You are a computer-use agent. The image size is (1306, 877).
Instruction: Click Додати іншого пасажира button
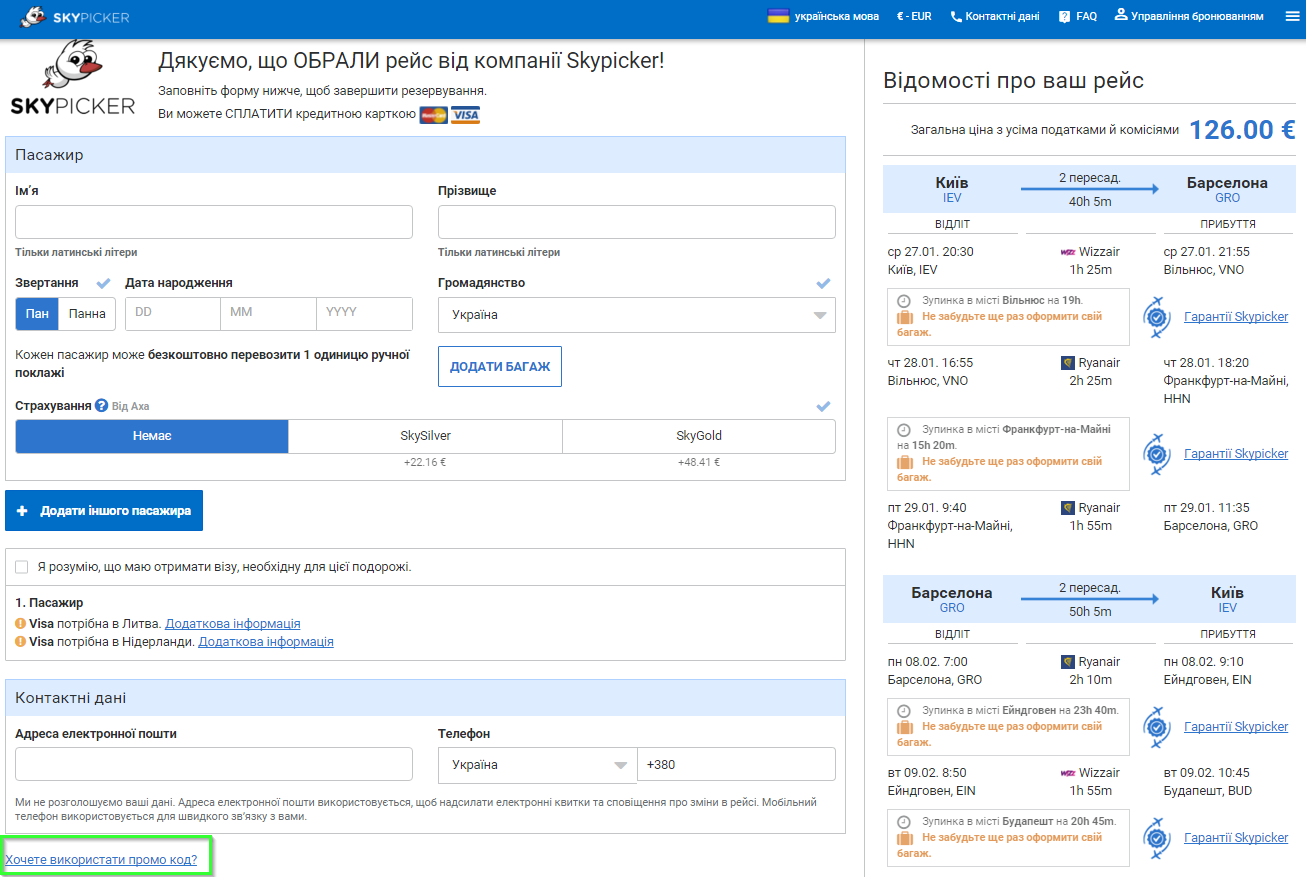pyautogui.click(x=104, y=511)
